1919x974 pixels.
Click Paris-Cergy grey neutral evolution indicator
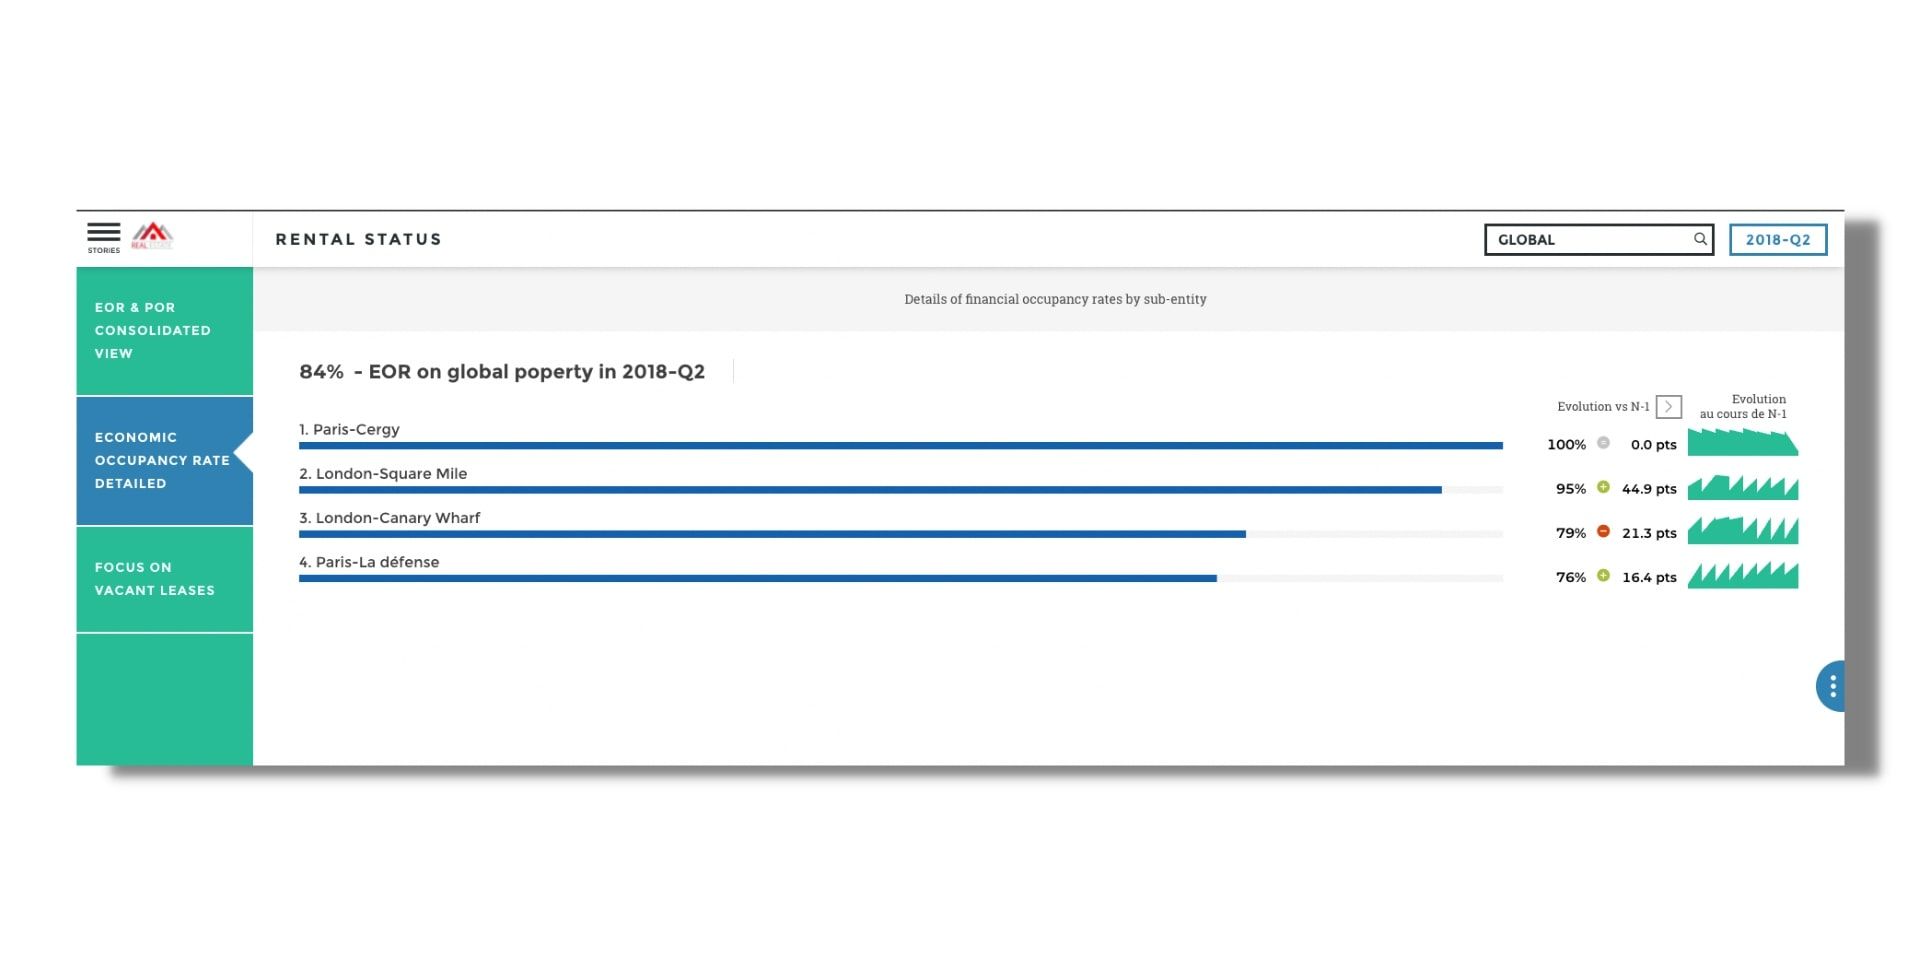(x=1603, y=443)
